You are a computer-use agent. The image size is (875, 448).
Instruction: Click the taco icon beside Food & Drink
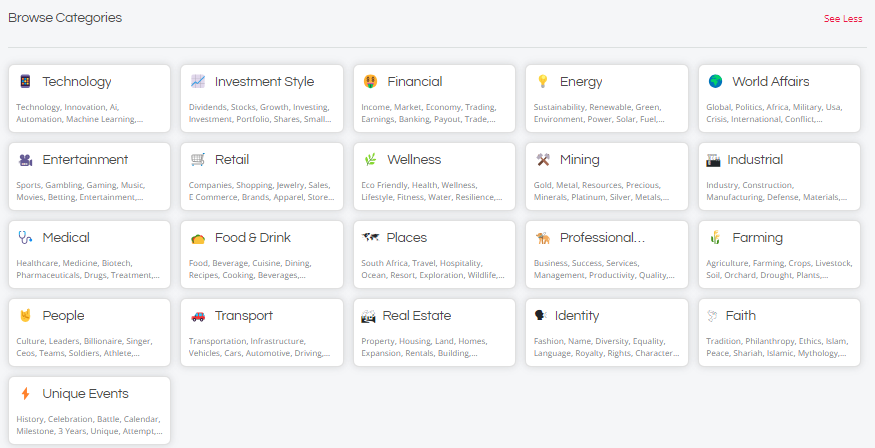point(198,238)
